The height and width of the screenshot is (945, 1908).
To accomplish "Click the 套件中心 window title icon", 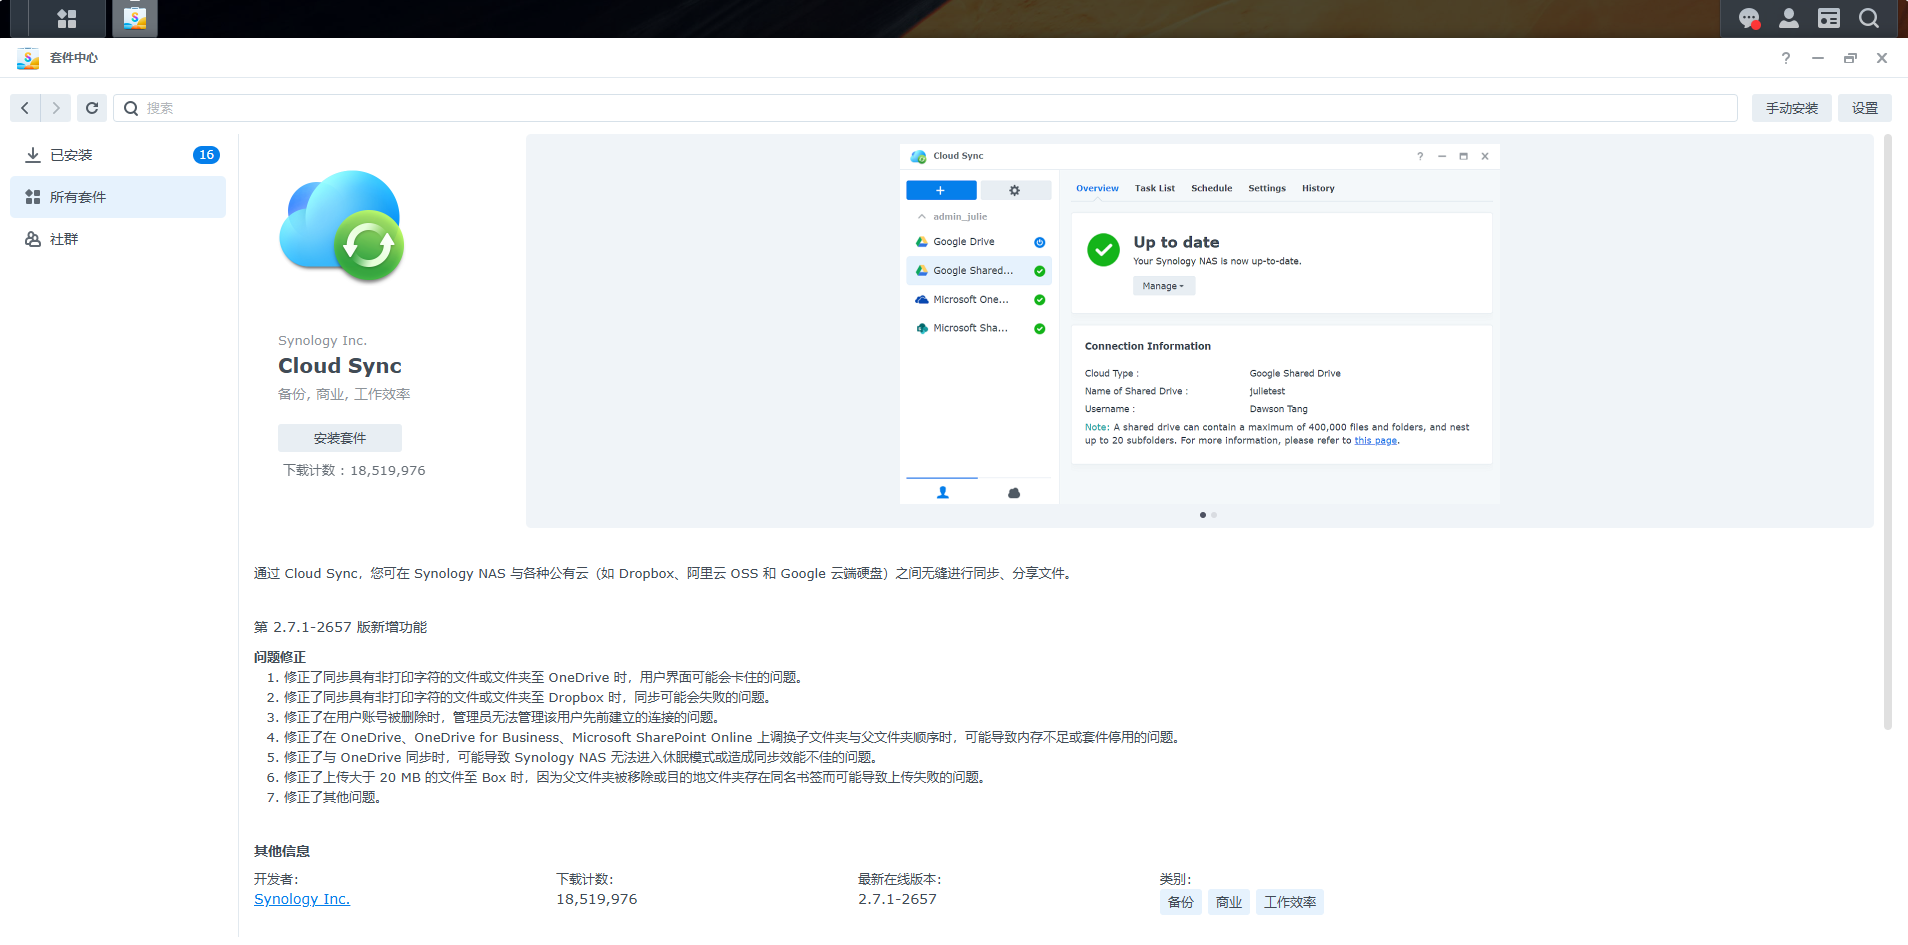I will tap(28, 58).
